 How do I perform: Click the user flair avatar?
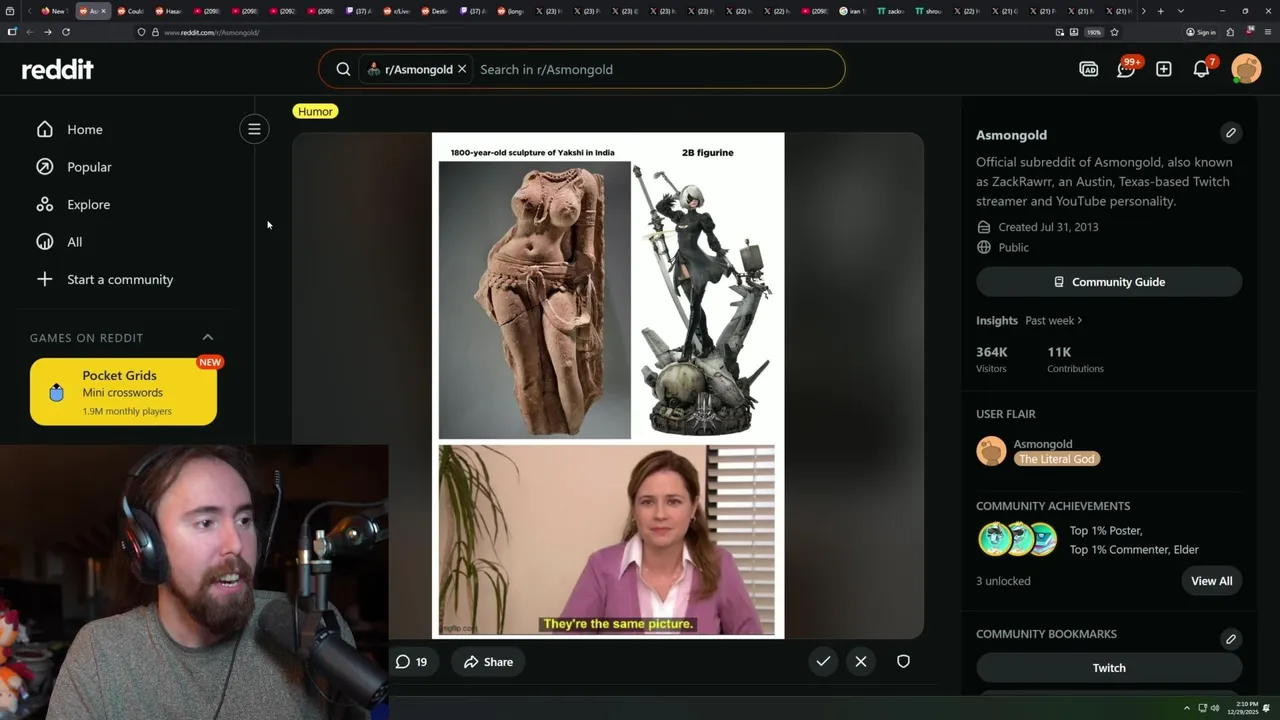point(991,451)
